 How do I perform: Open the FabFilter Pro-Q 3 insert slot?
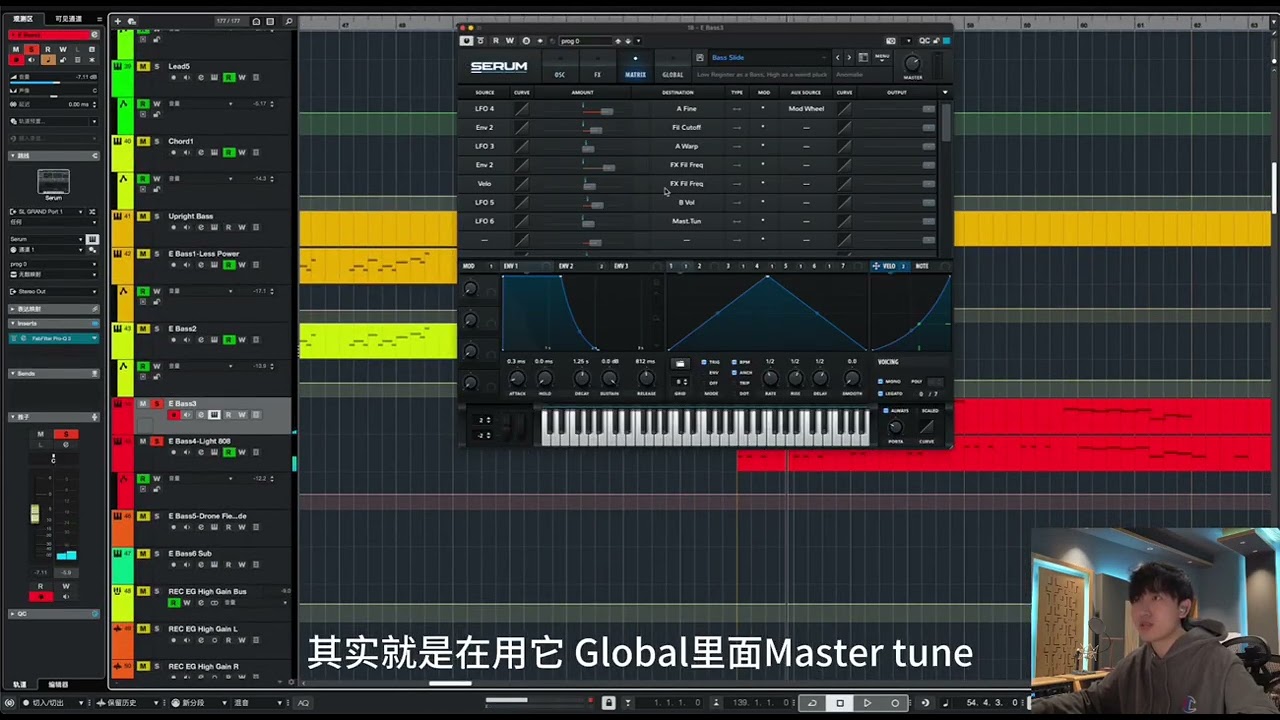tap(53, 339)
